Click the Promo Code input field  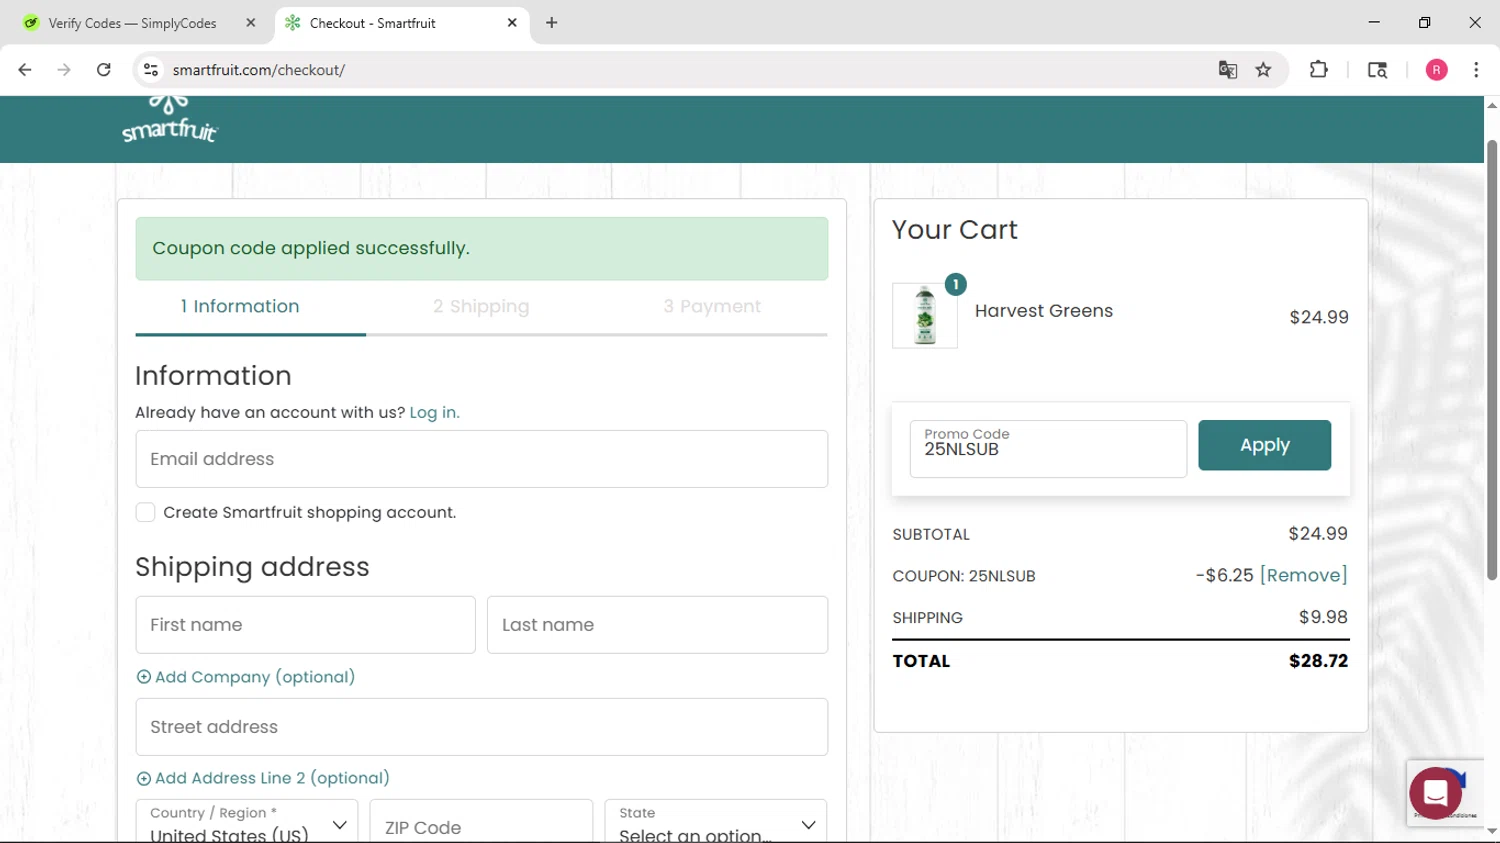click(1048, 449)
